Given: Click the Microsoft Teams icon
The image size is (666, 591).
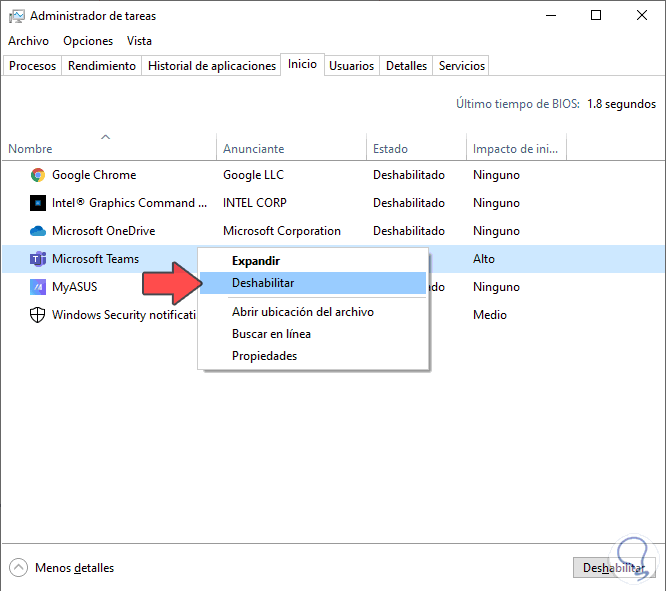Looking at the screenshot, I should click(x=38, y=259).
